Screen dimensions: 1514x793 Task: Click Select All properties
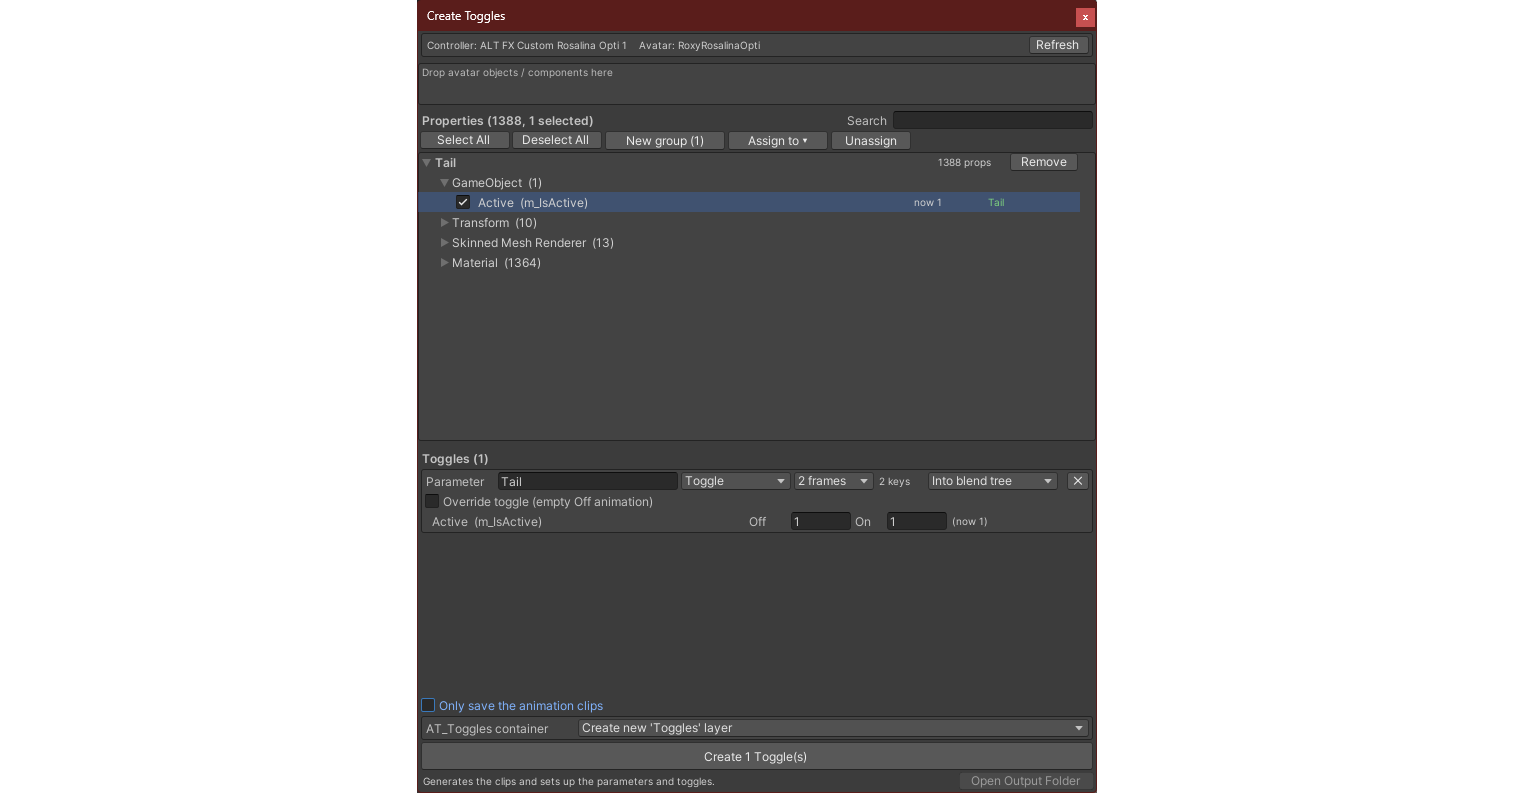[463, 140]
